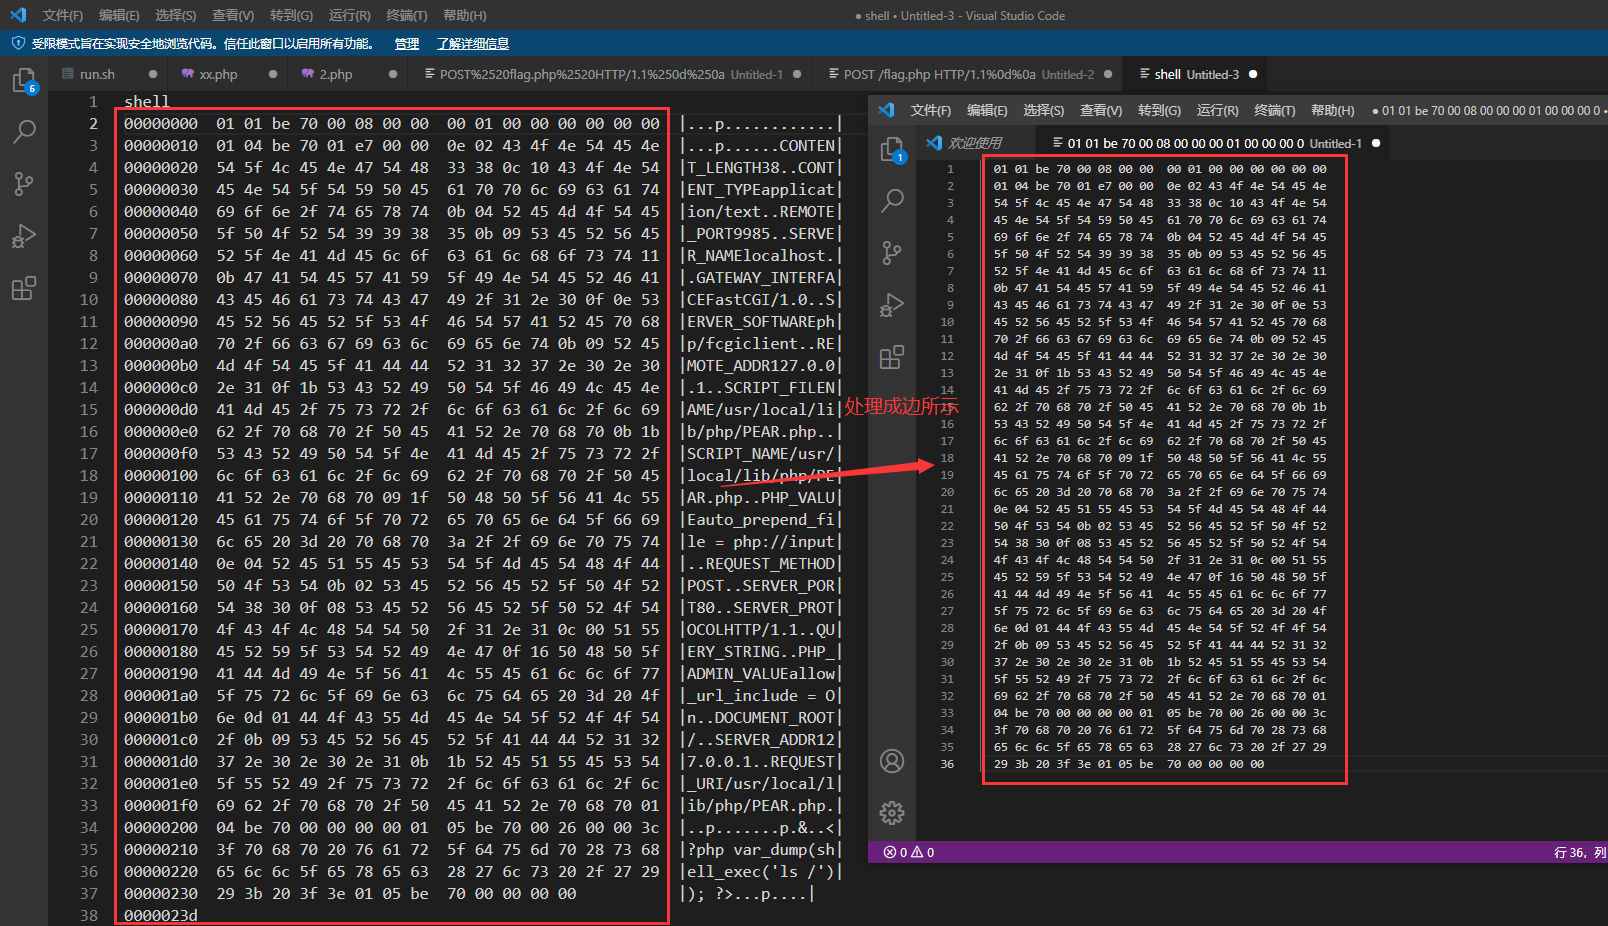Close unsaved Untitled-1 dot in inner window

pyautogui.click(x=1376, y=143)
